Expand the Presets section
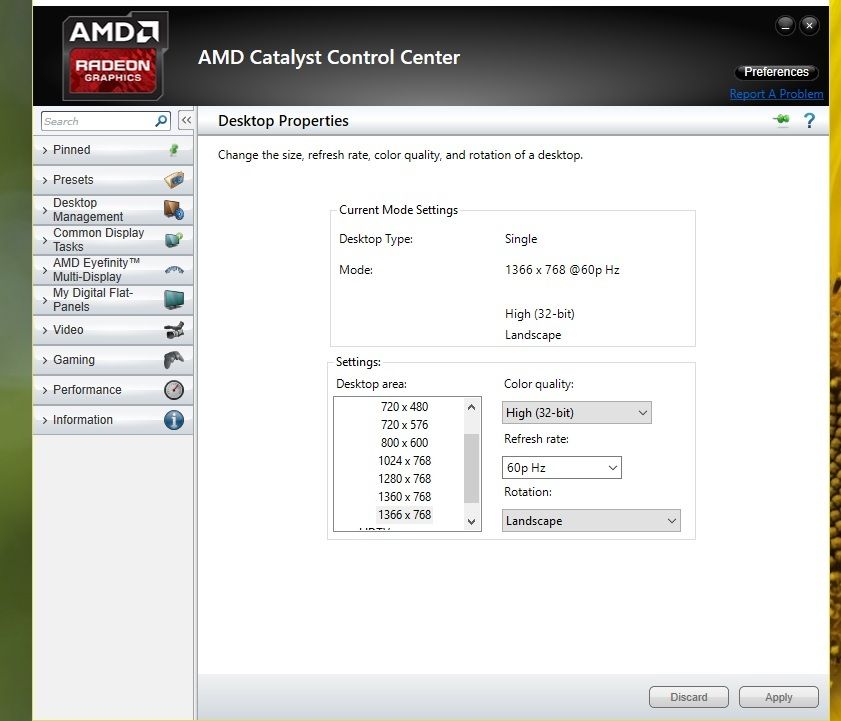Image resolution: width=841 pixels, height=721 pixels. tap(113, 180)
